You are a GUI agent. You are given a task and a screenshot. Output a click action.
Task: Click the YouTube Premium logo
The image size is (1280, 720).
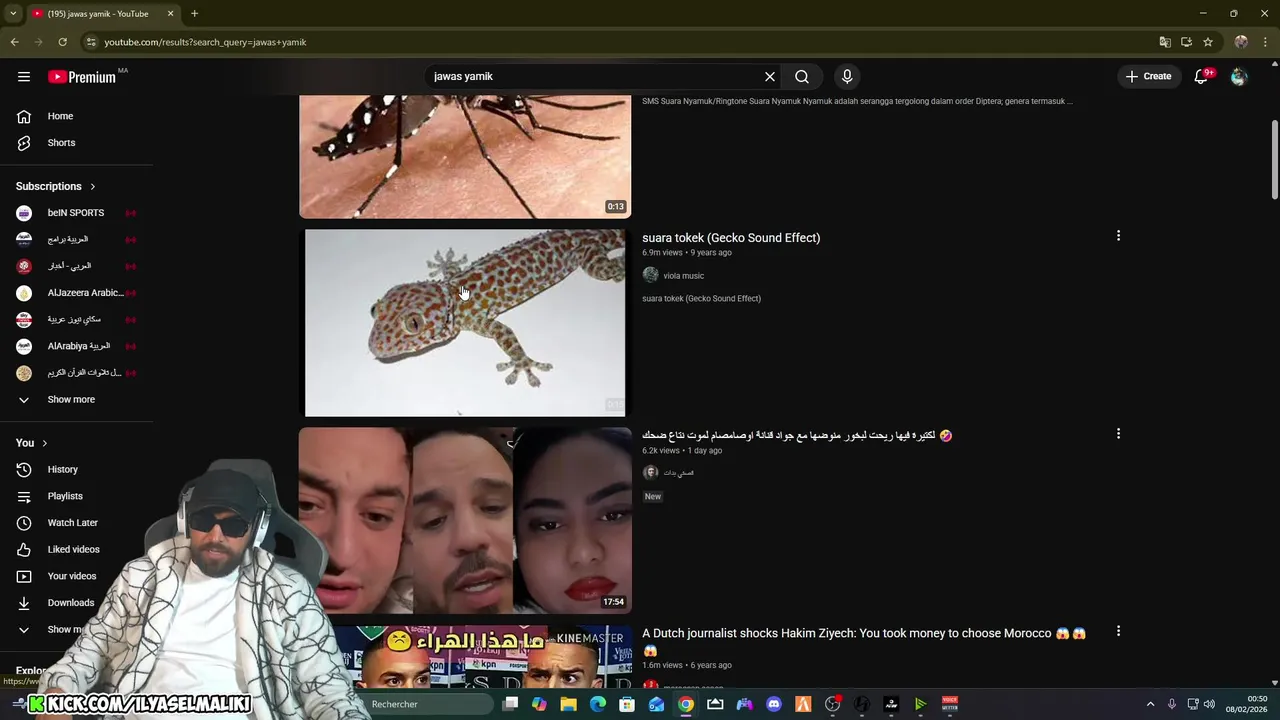tap(82, 77)
